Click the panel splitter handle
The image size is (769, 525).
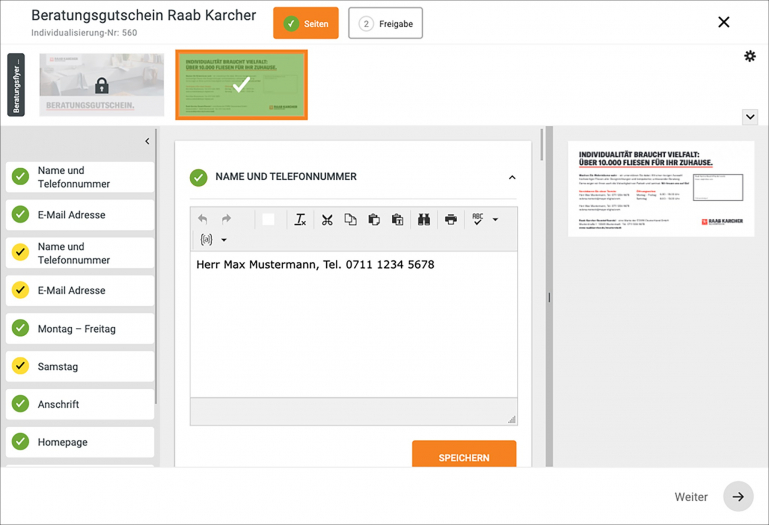[x=549, y=297]
